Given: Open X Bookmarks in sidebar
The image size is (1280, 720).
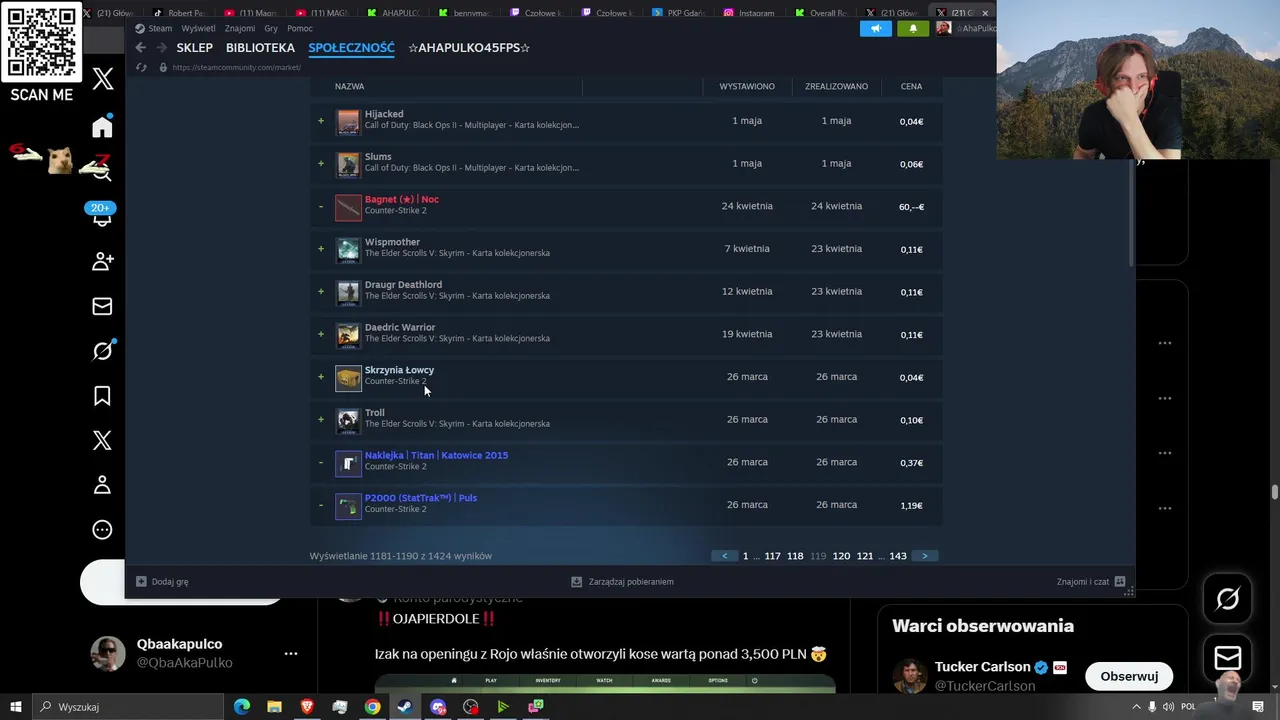Looking at the screenshot, I should pos(102,396).
